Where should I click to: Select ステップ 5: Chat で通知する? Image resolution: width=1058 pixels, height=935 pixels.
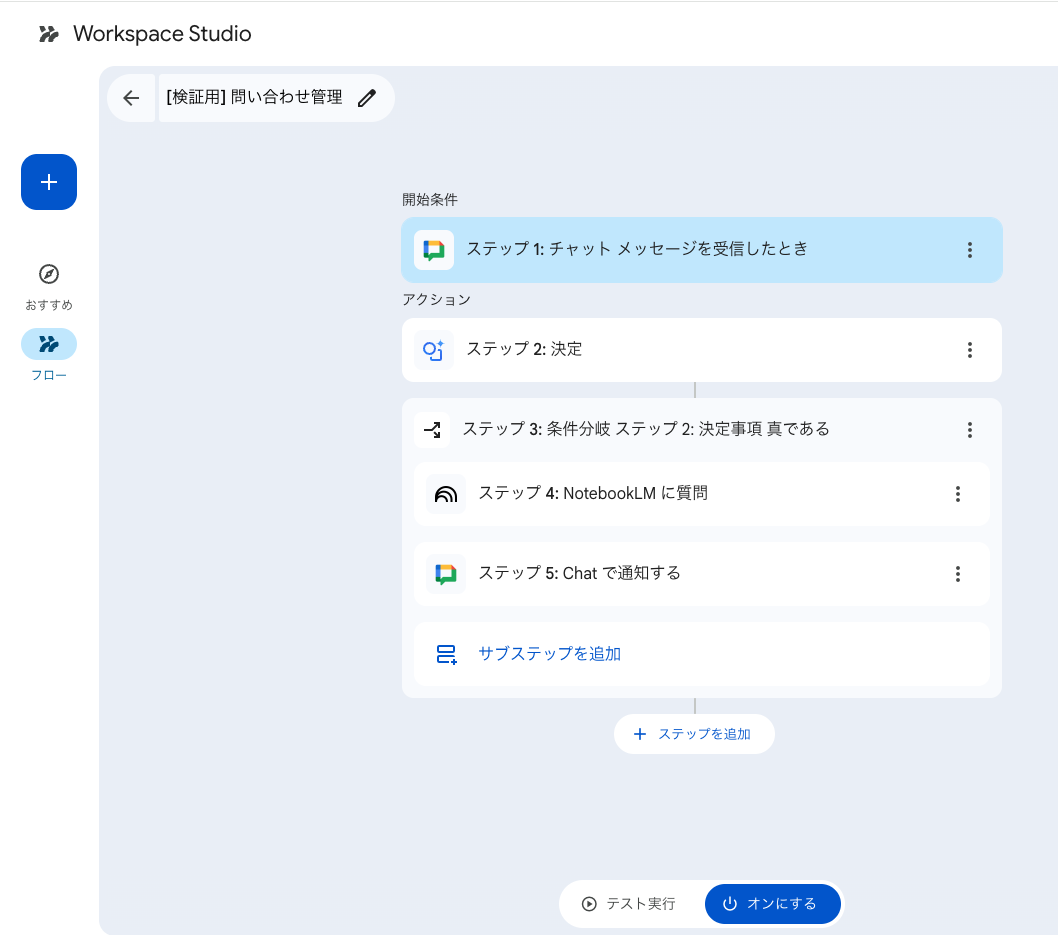702,574
